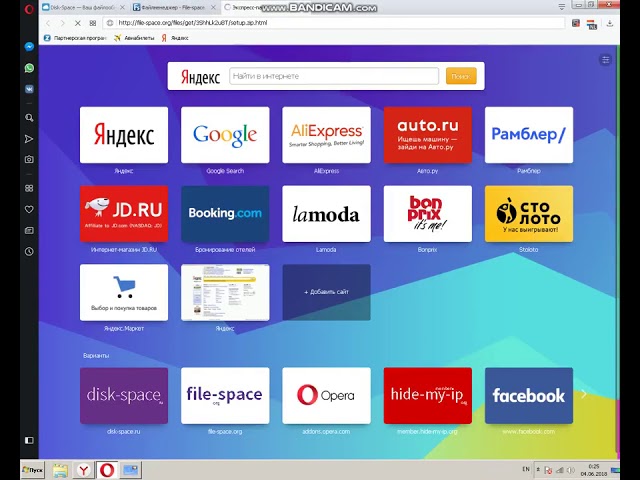Open the Google Search speed dial tile
640x480 pixels.
tap(225, 135)
